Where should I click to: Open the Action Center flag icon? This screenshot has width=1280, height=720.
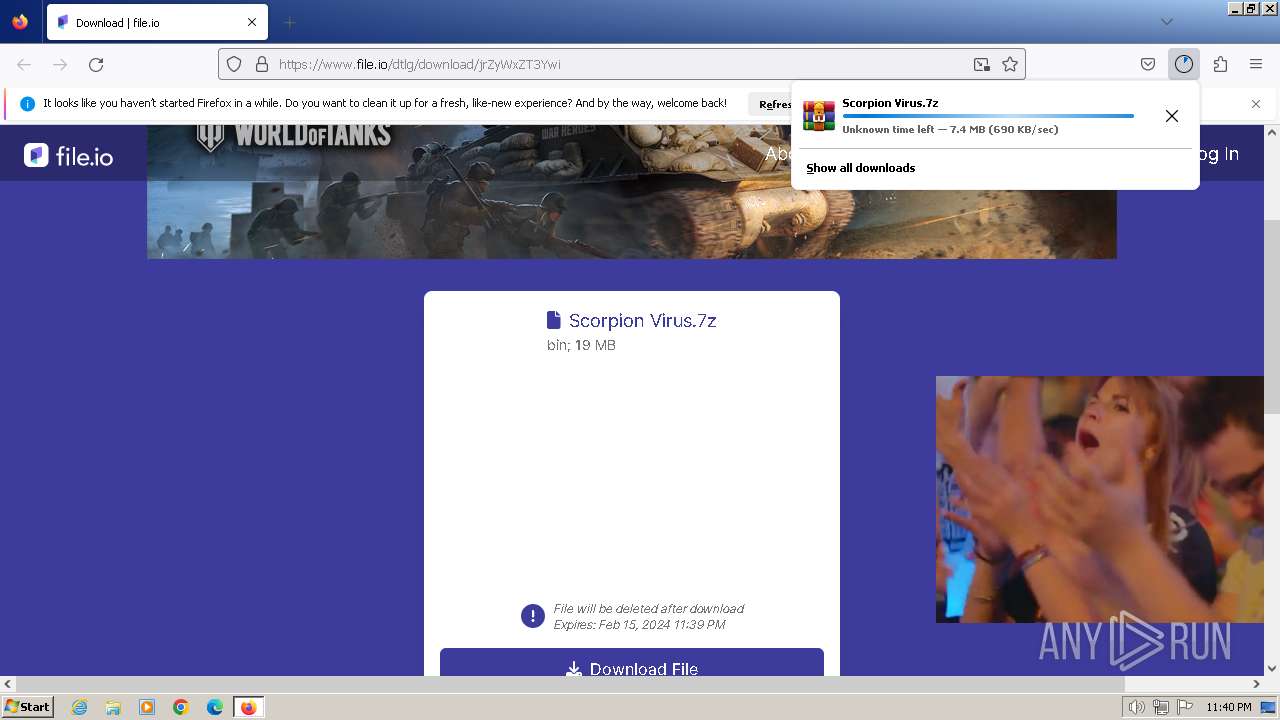point(1185,707)
